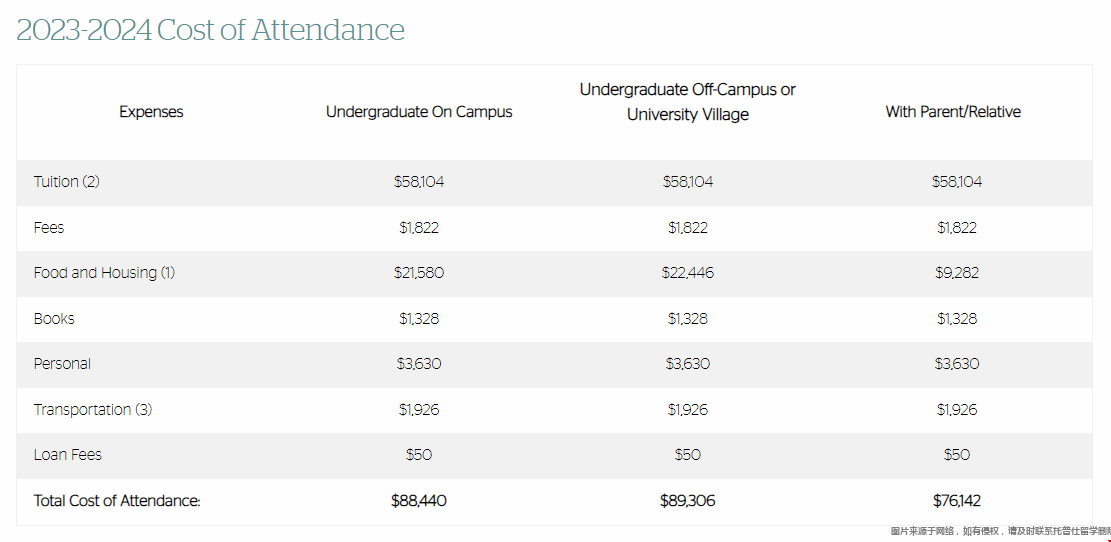Click the $21,580 food and housing value
The height and width of the screenshot is (542, 1111).
tap(419, 273)
